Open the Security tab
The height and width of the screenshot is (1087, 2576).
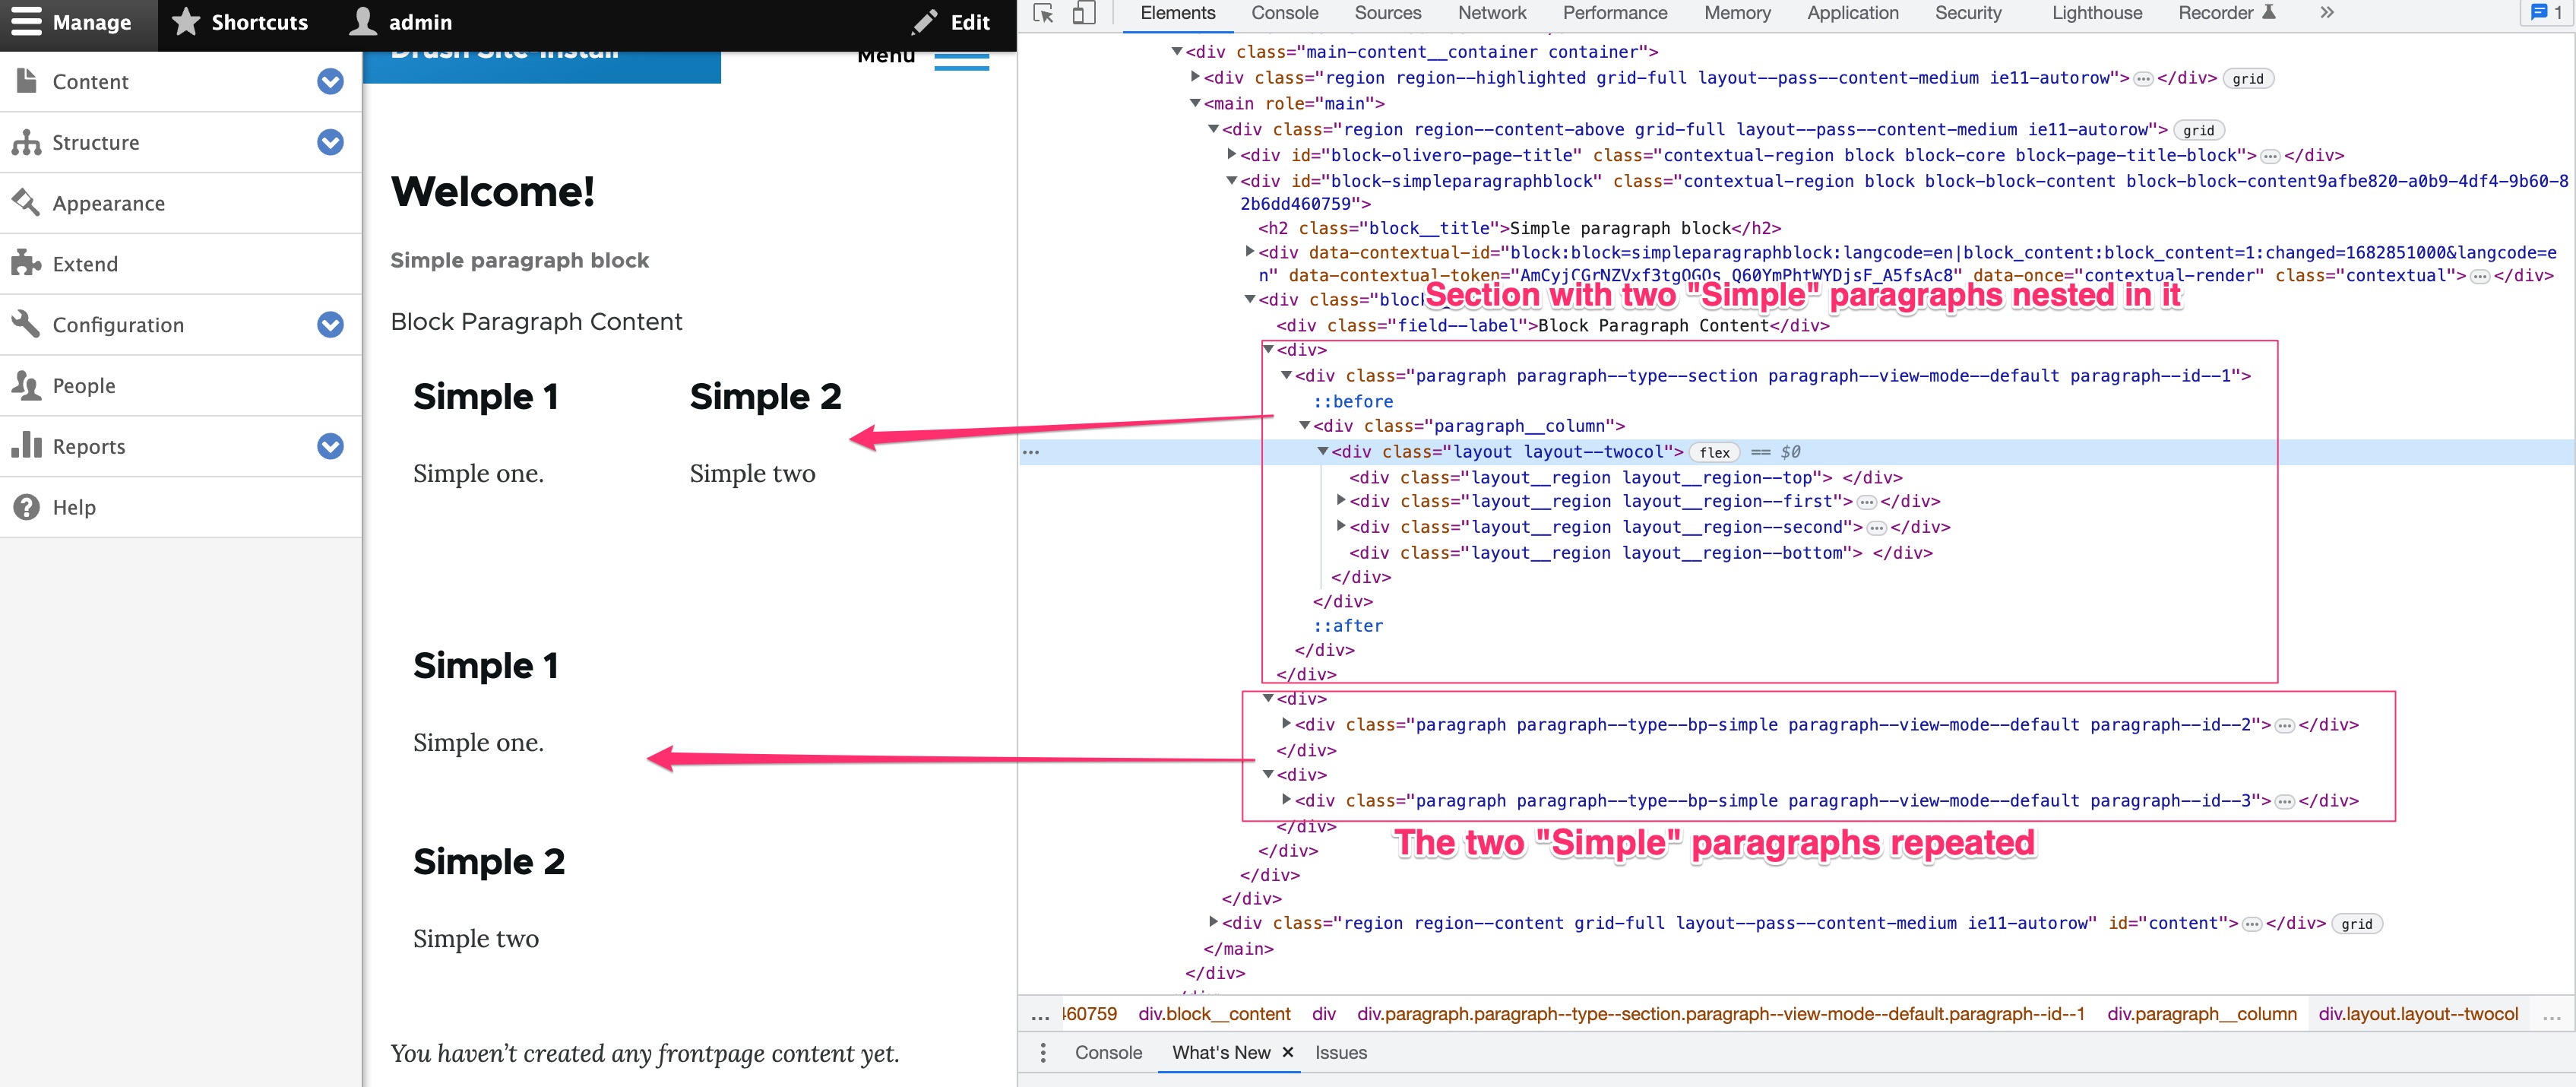(1967, 13)
